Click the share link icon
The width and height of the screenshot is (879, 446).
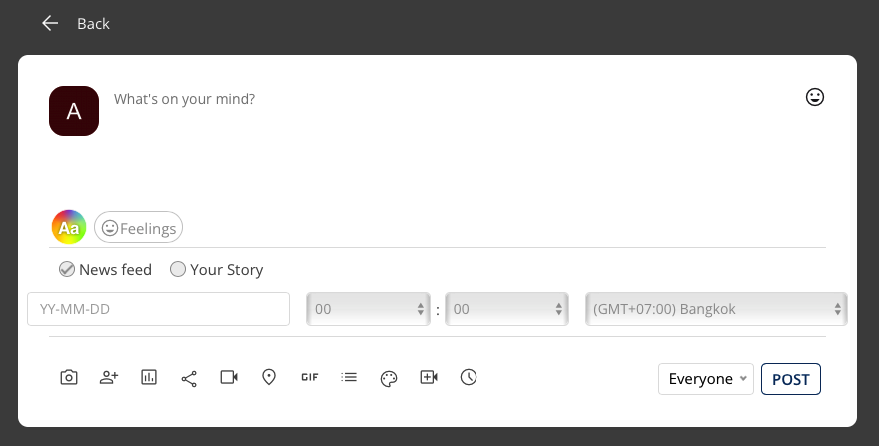(189, 379)
